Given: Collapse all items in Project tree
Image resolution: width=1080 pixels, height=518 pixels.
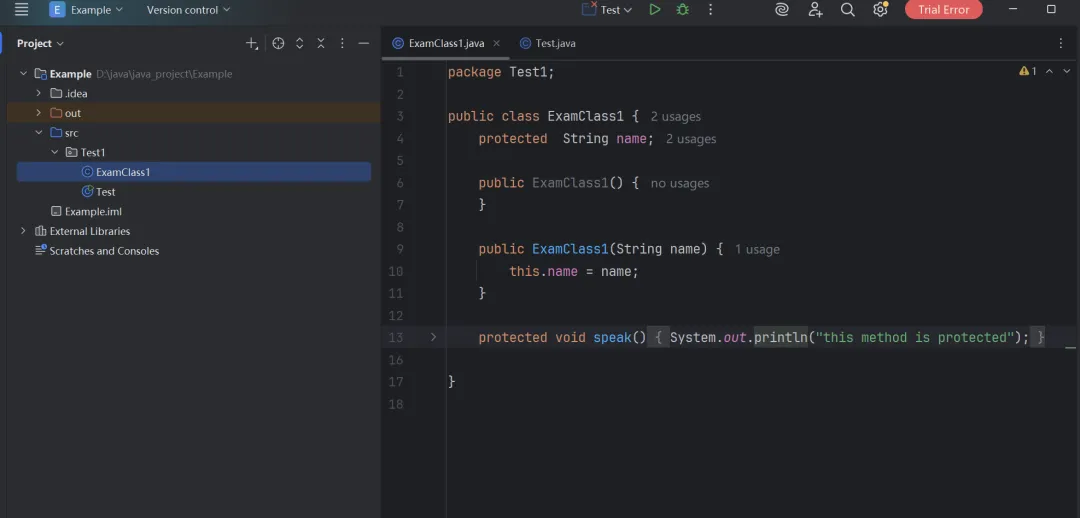Looking at the screenshot, I should [321, 43].
